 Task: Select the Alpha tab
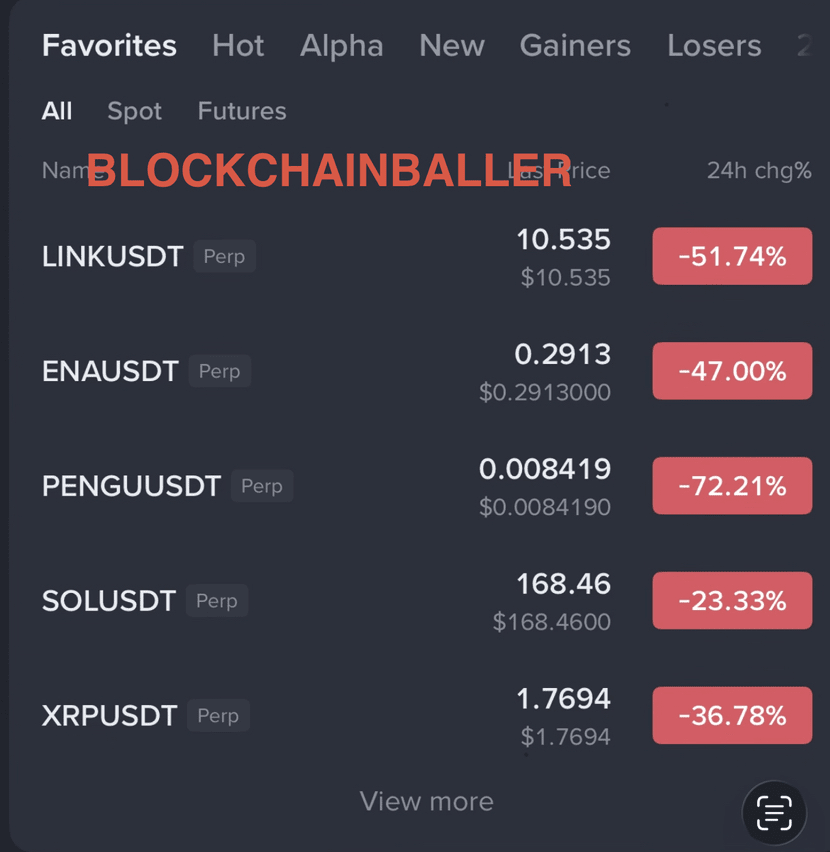(341, 46)
